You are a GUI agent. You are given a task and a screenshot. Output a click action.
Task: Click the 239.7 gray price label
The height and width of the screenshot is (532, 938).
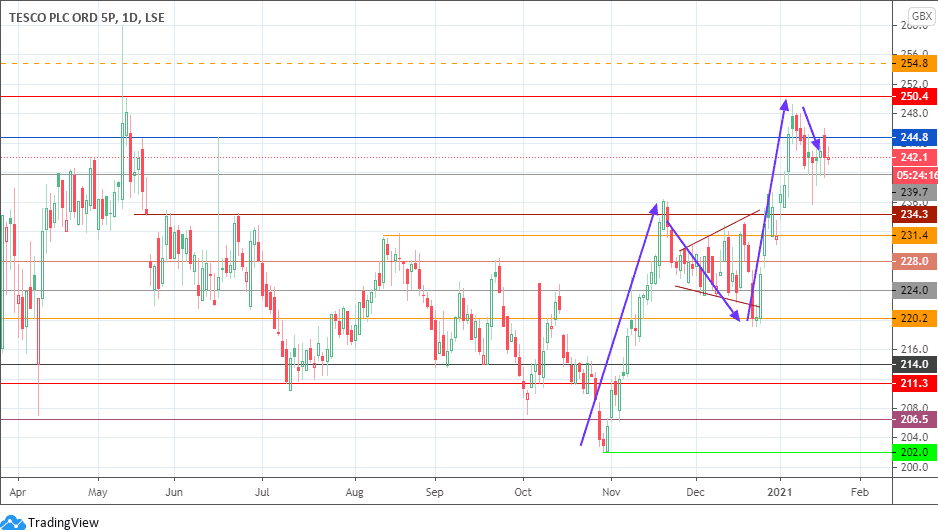pyautogui.click(x=914, y=192)
